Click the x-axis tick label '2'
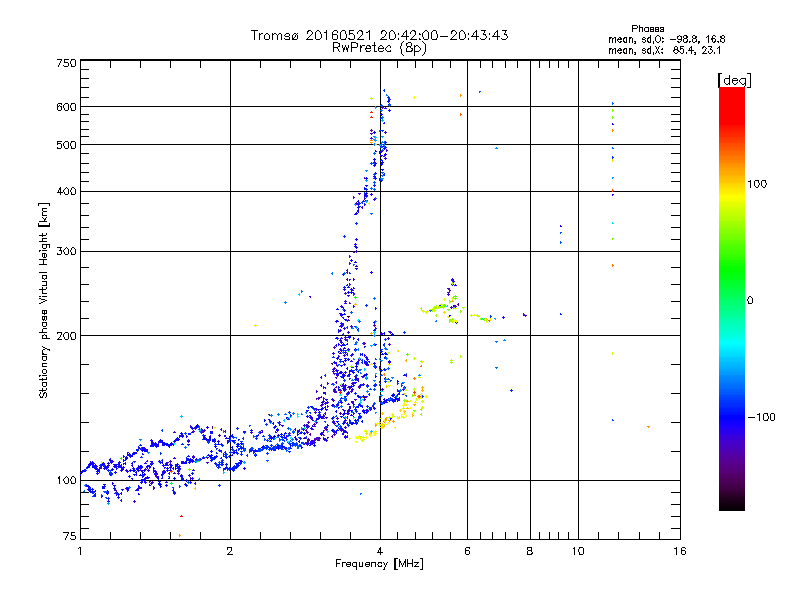Screen dimensions: 800x600 click(x=230, y=551)
